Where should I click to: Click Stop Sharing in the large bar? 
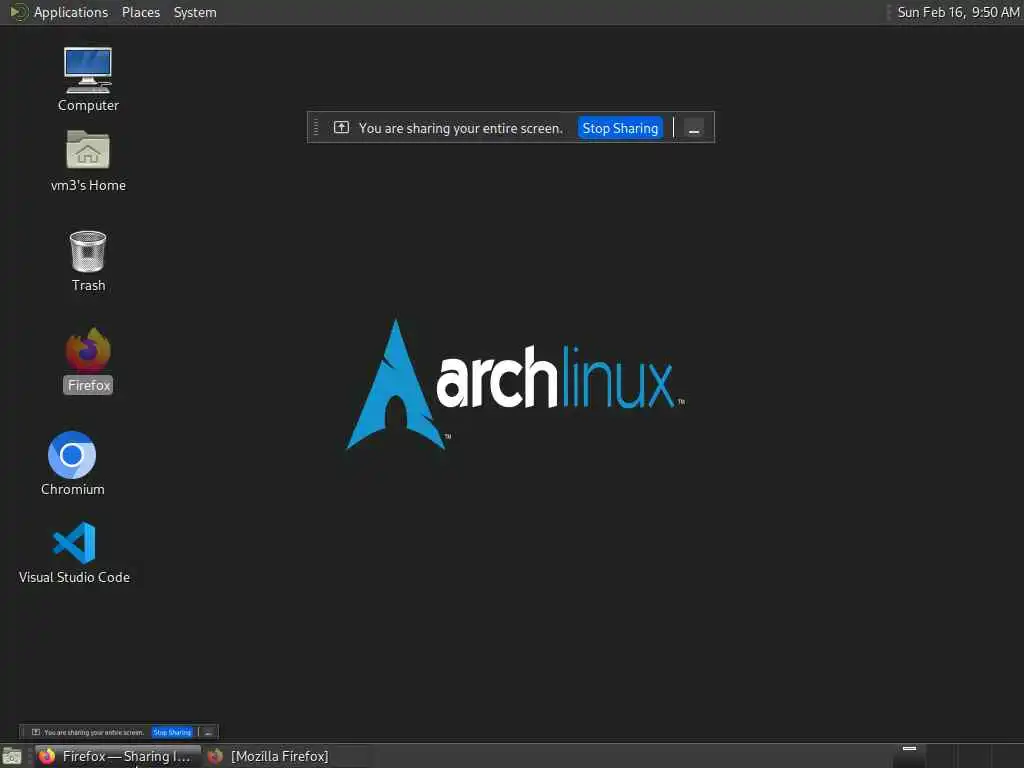point(620,128)
